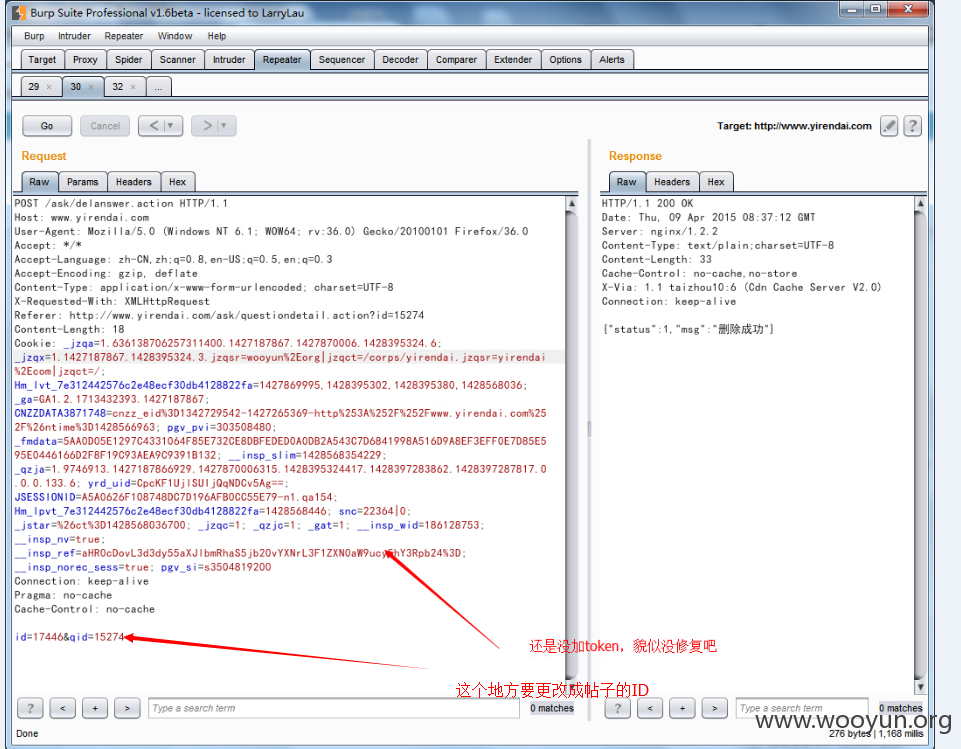Open the Repeater help question-mark icon
The height and width of the screenshot is (749, 961).
(912, 126)
